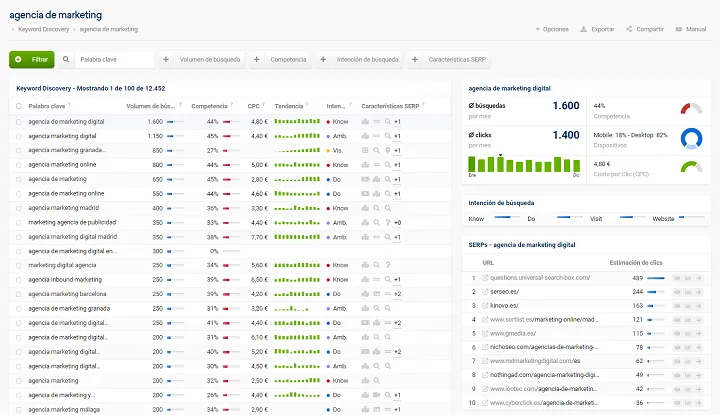Open external link icon for questions.universal-search-box.com

tap(484, 278)
